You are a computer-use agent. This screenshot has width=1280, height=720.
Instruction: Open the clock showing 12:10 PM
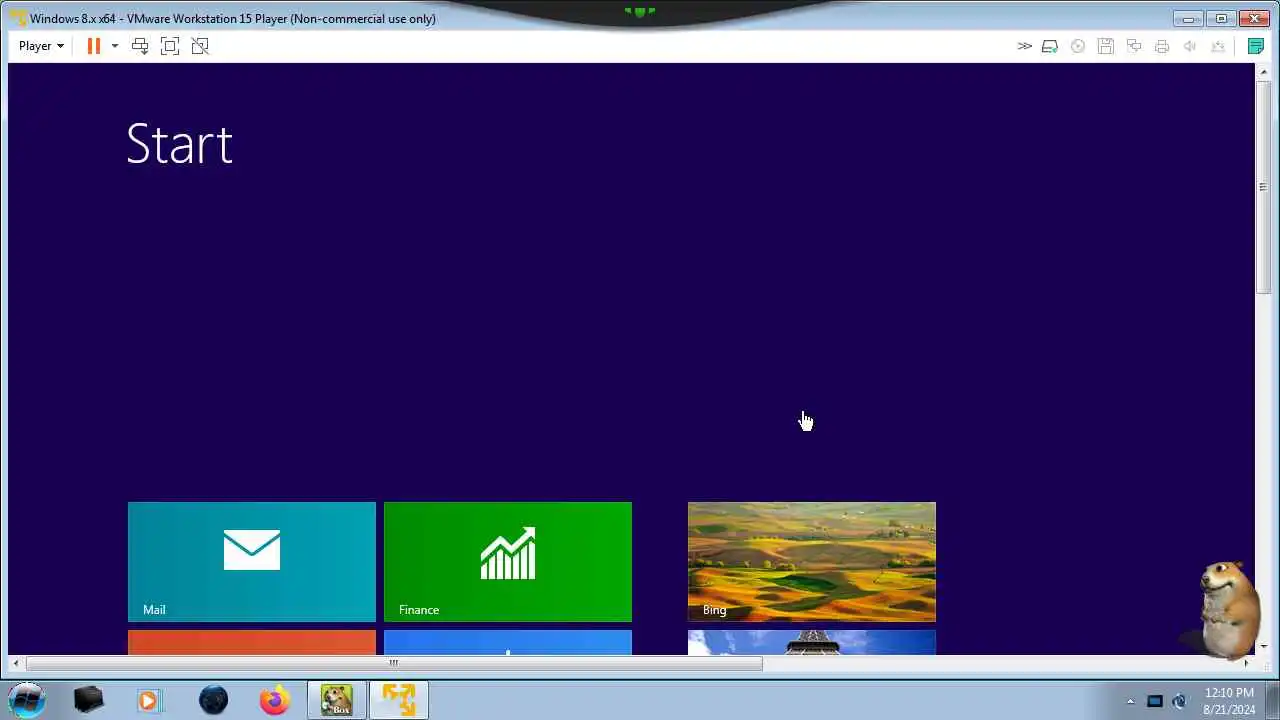click(x=1229, y=700)
